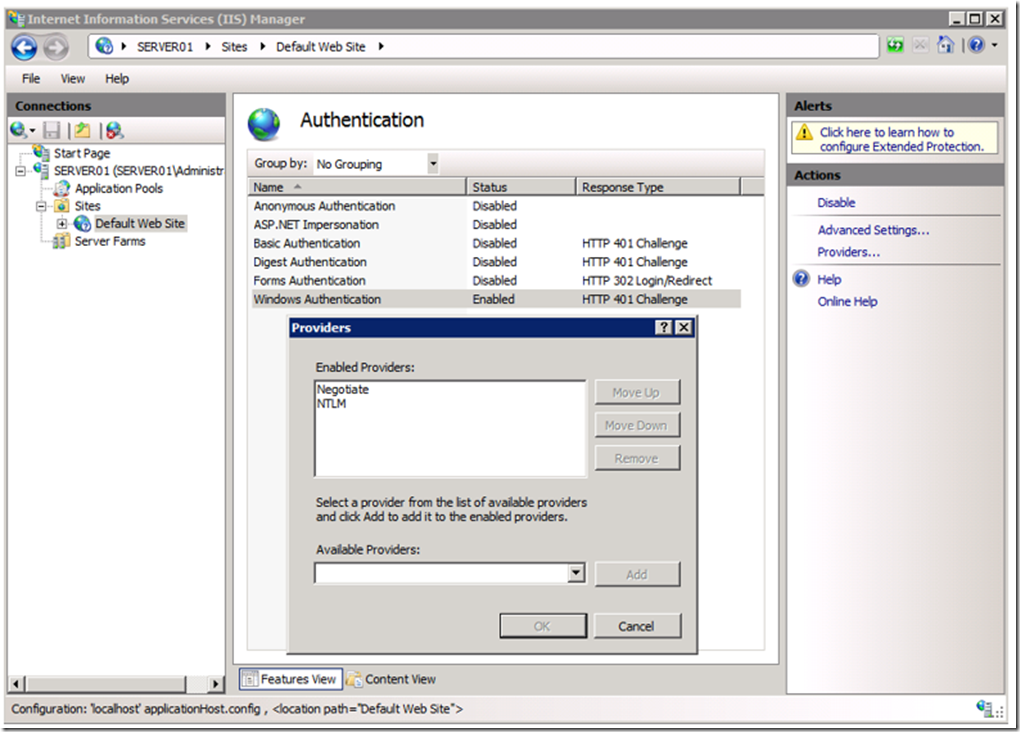Open Advanced Settings from Actions pane

[873, 230]
